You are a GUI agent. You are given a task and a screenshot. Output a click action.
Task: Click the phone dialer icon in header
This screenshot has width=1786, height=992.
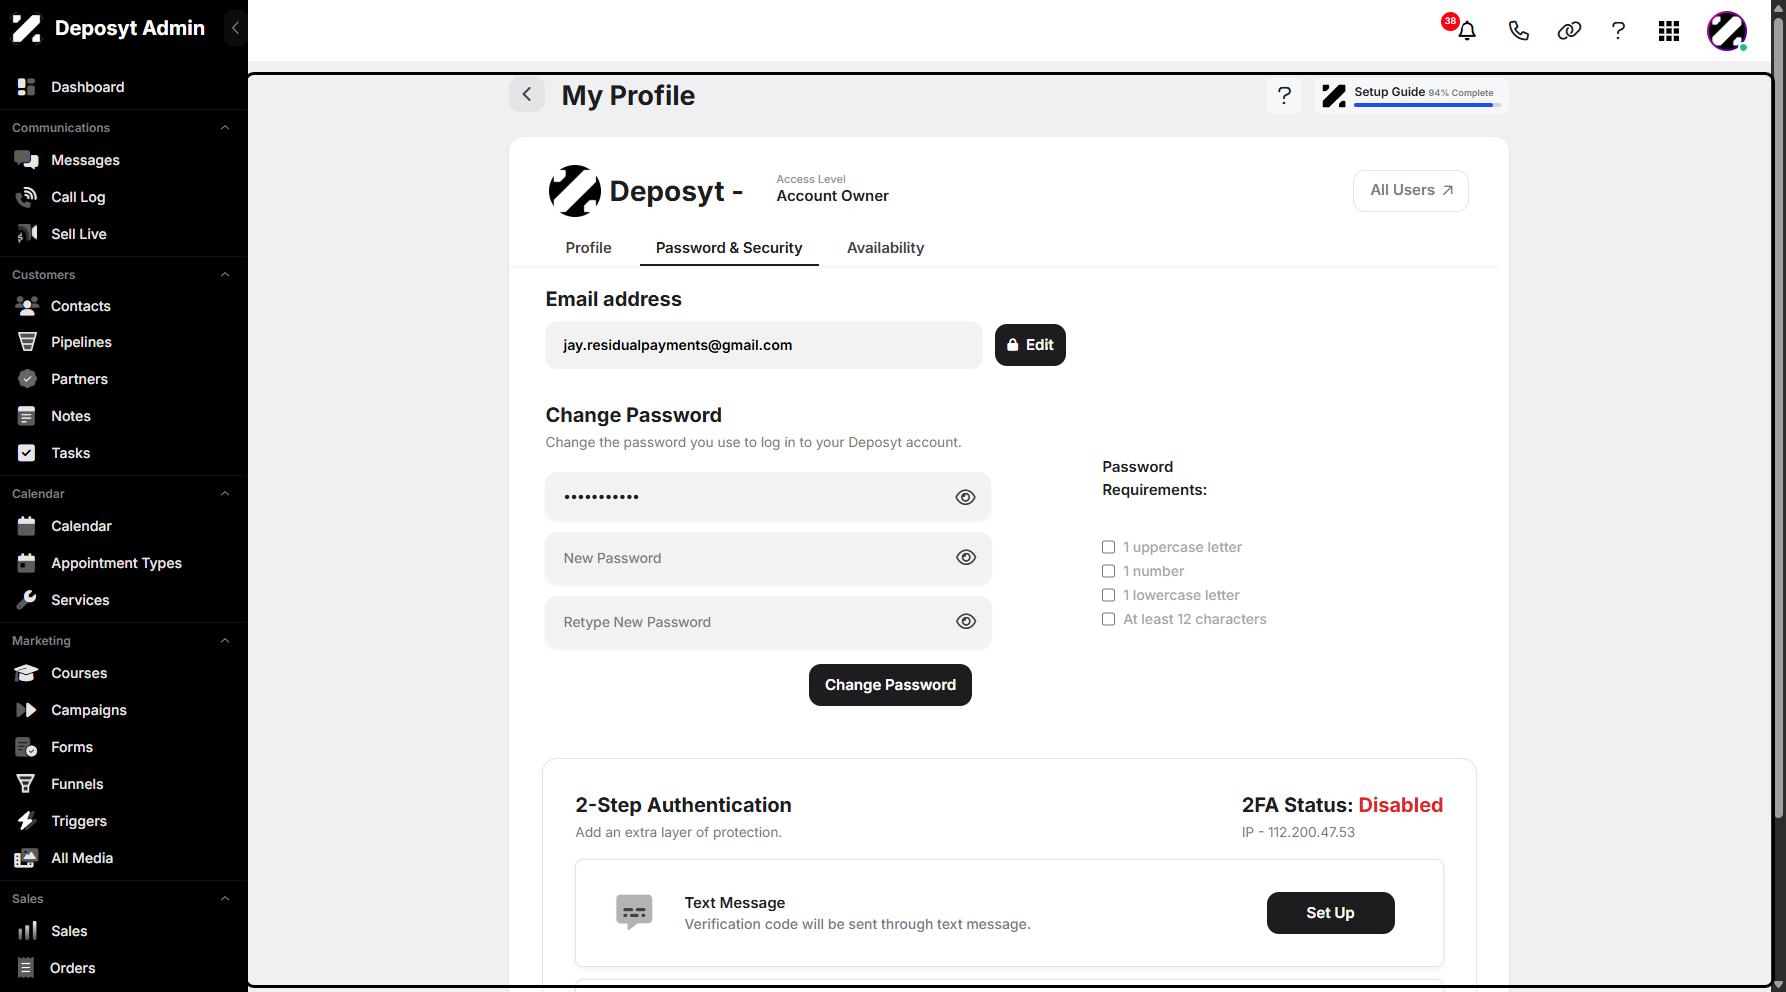pyautogui.click(x=1518, y=31)
